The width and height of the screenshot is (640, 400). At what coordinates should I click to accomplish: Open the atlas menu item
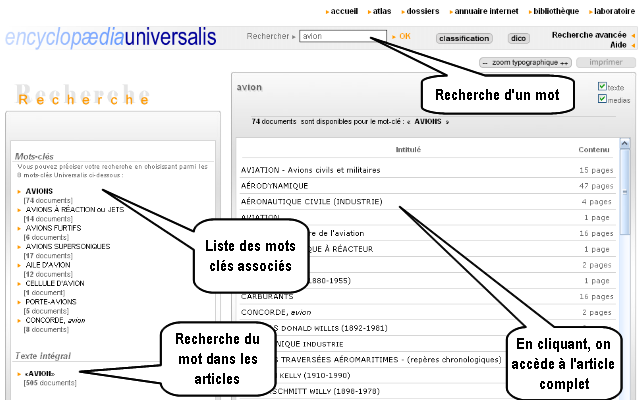click(382, 11)
